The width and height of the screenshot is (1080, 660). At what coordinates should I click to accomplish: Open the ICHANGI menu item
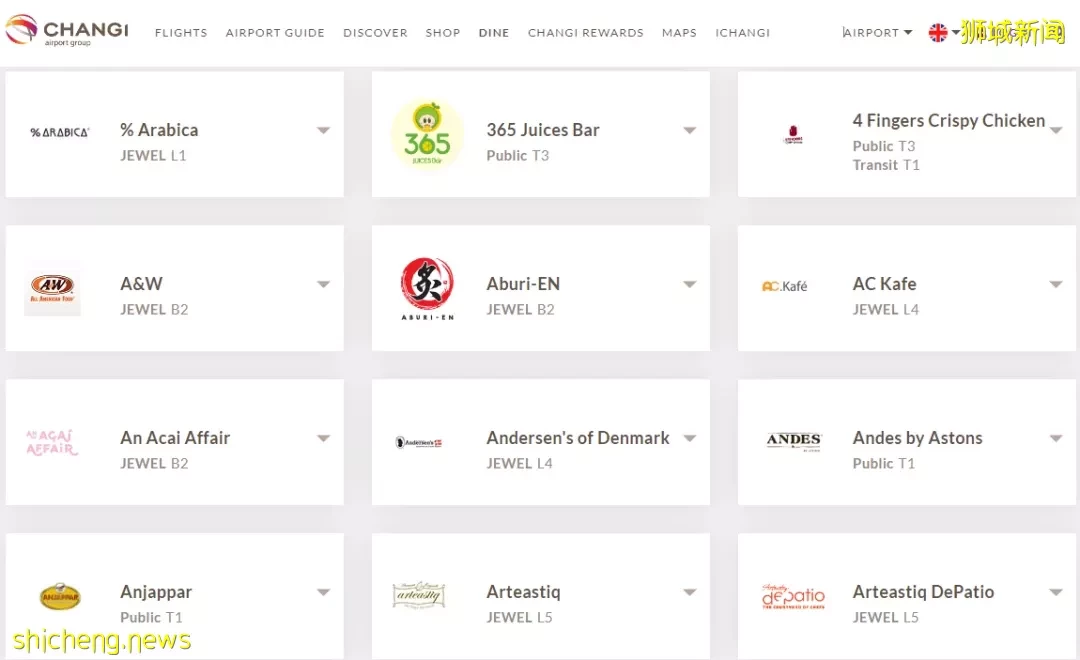(x=742, y=32)
